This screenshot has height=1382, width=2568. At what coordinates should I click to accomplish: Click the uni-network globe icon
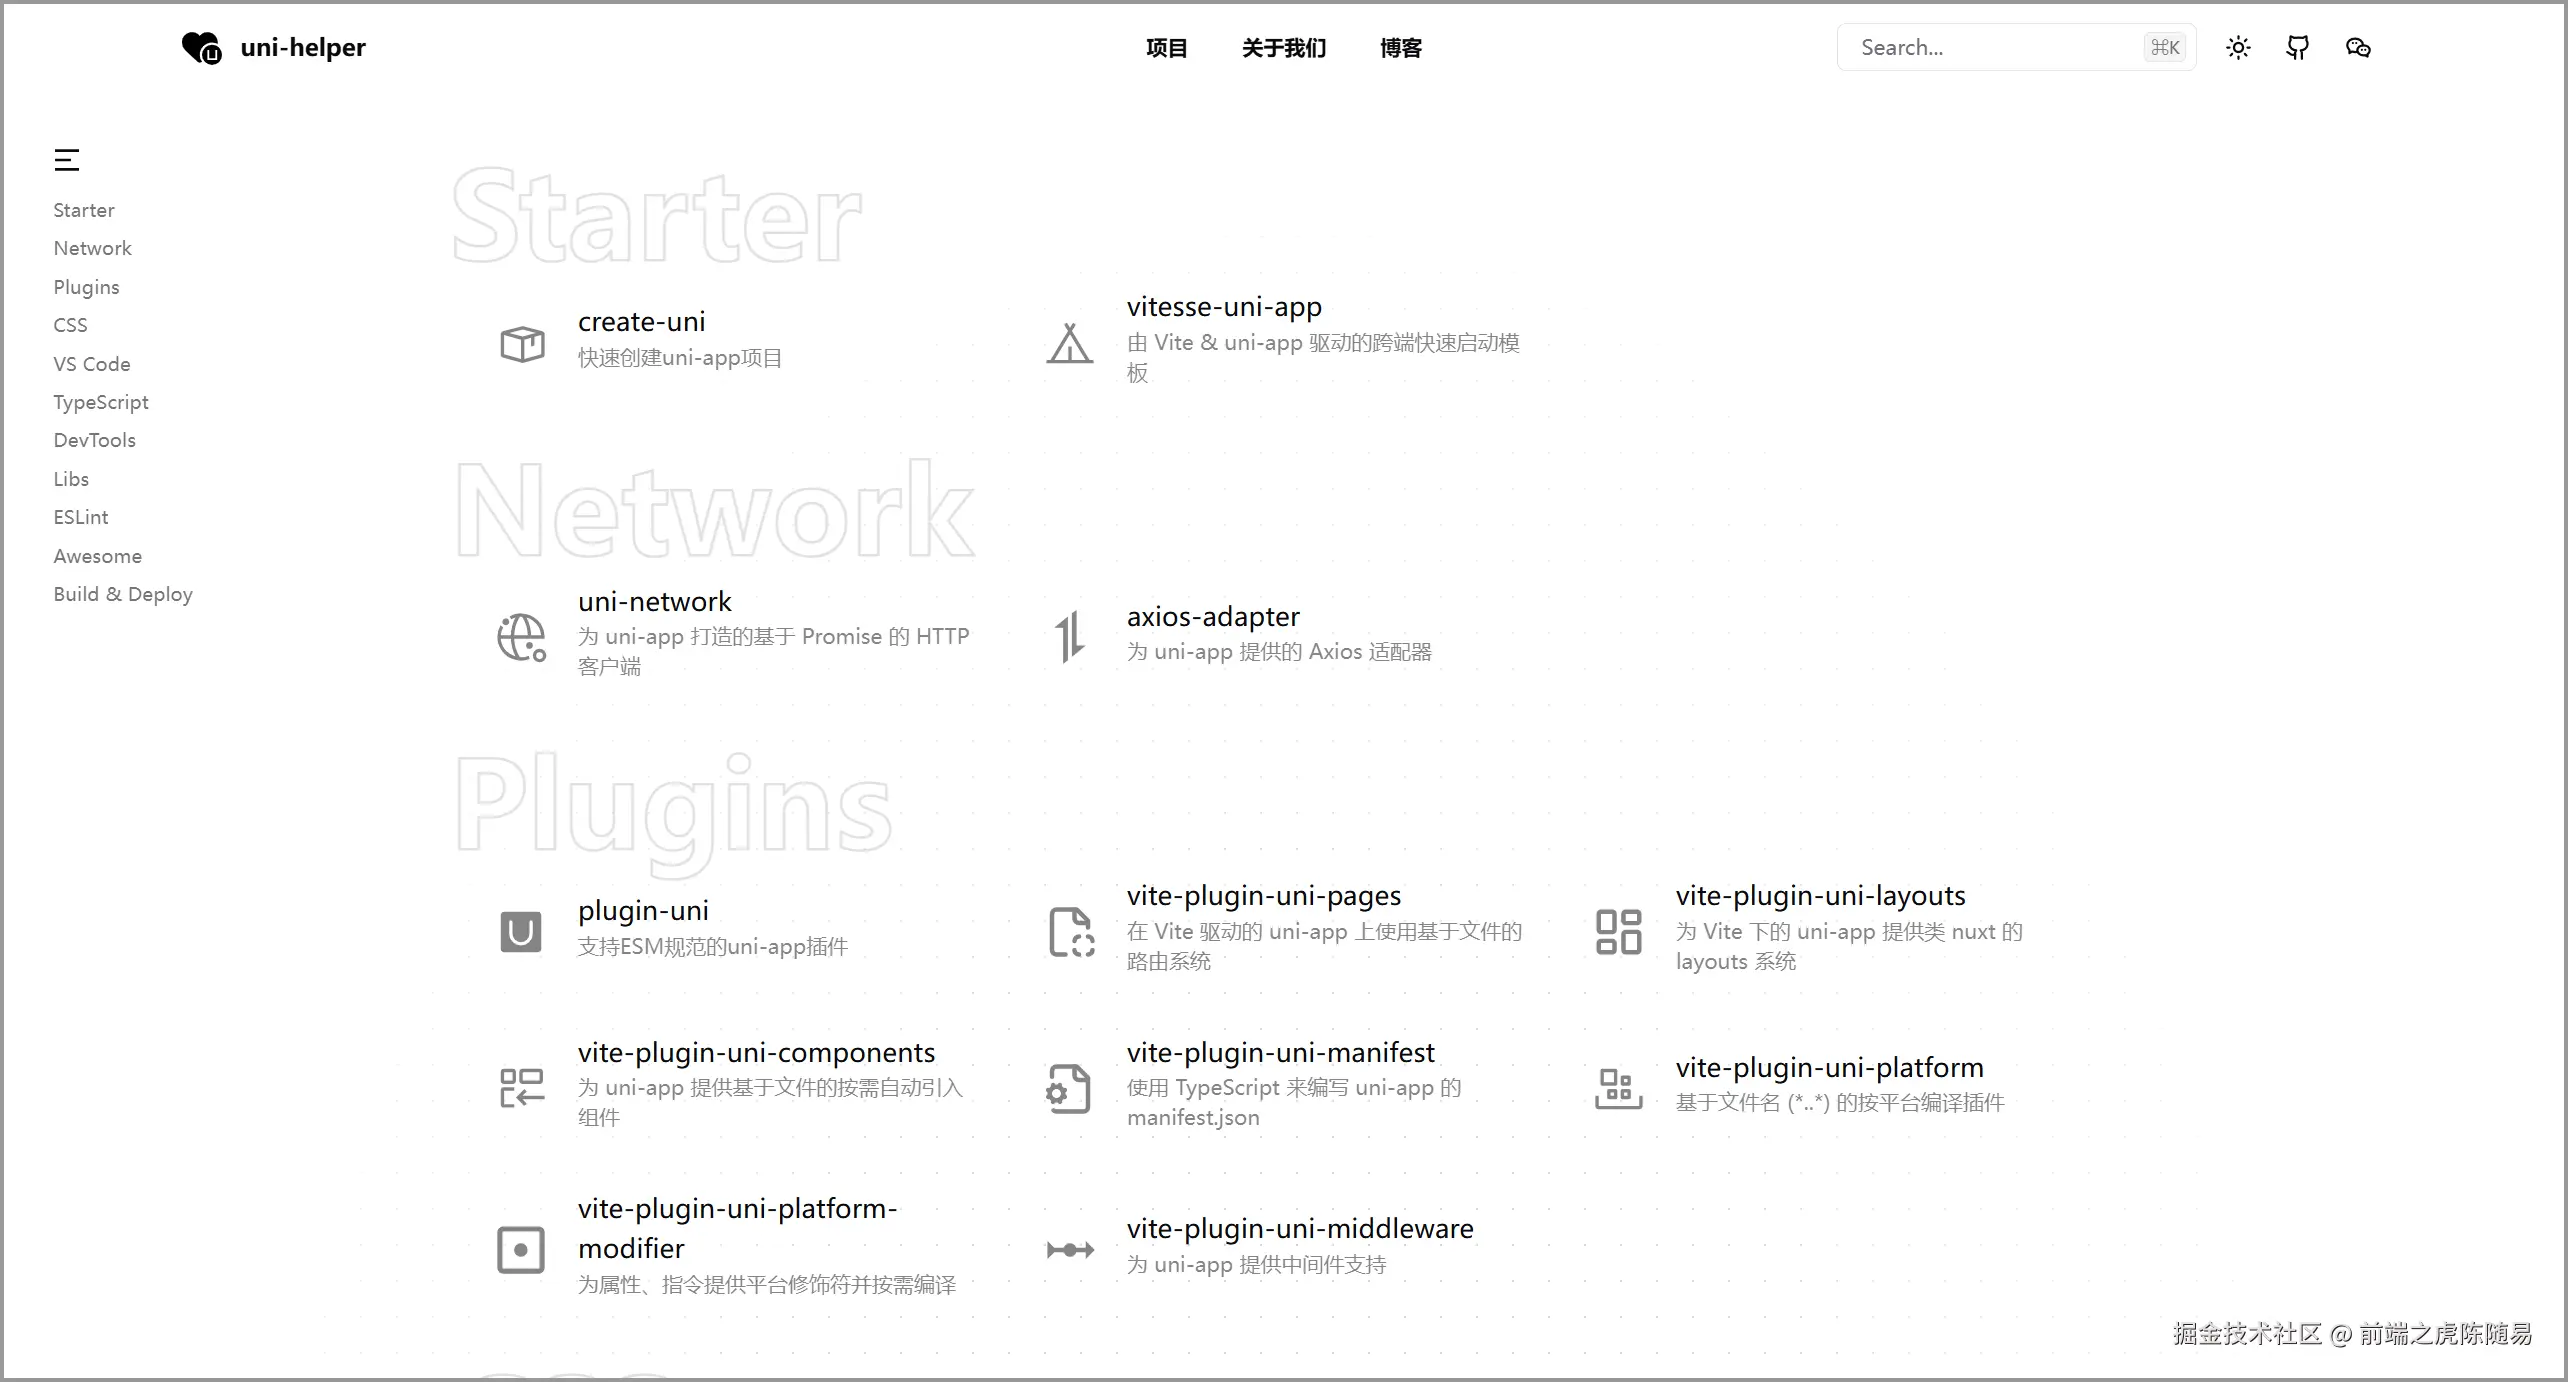(522, 637)
